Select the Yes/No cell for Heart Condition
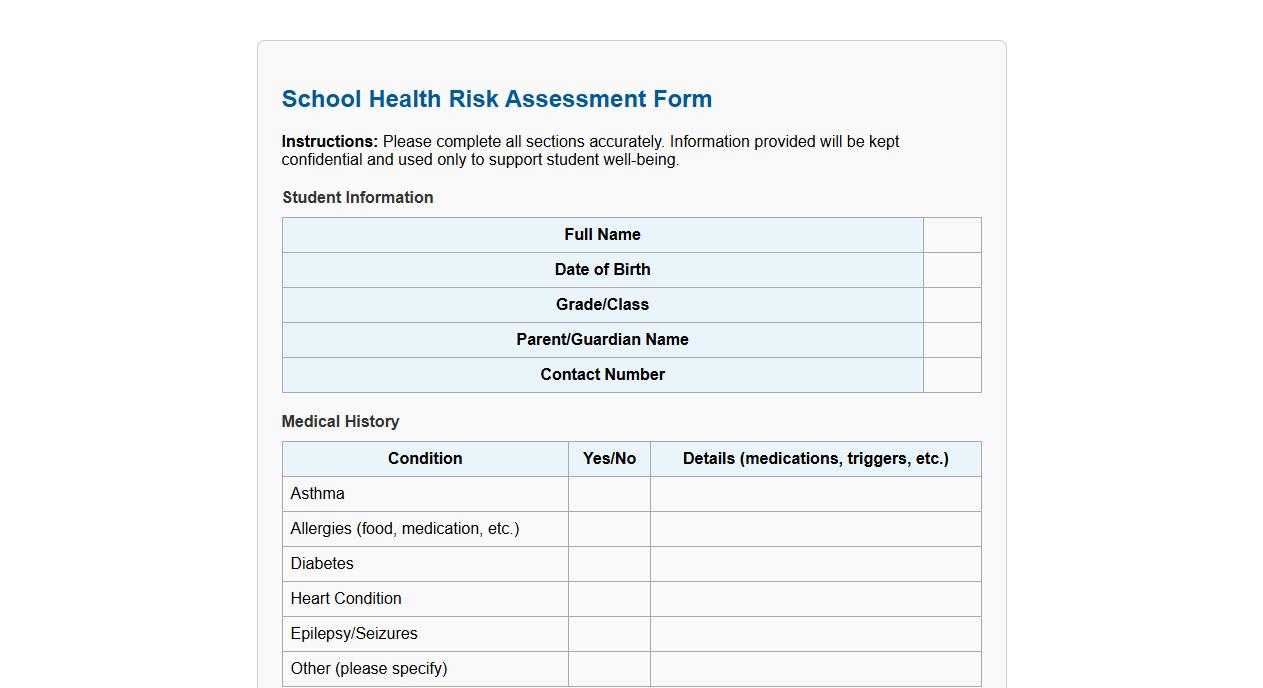This screenshot has height=688, width=1263. (x=609, y=598)
